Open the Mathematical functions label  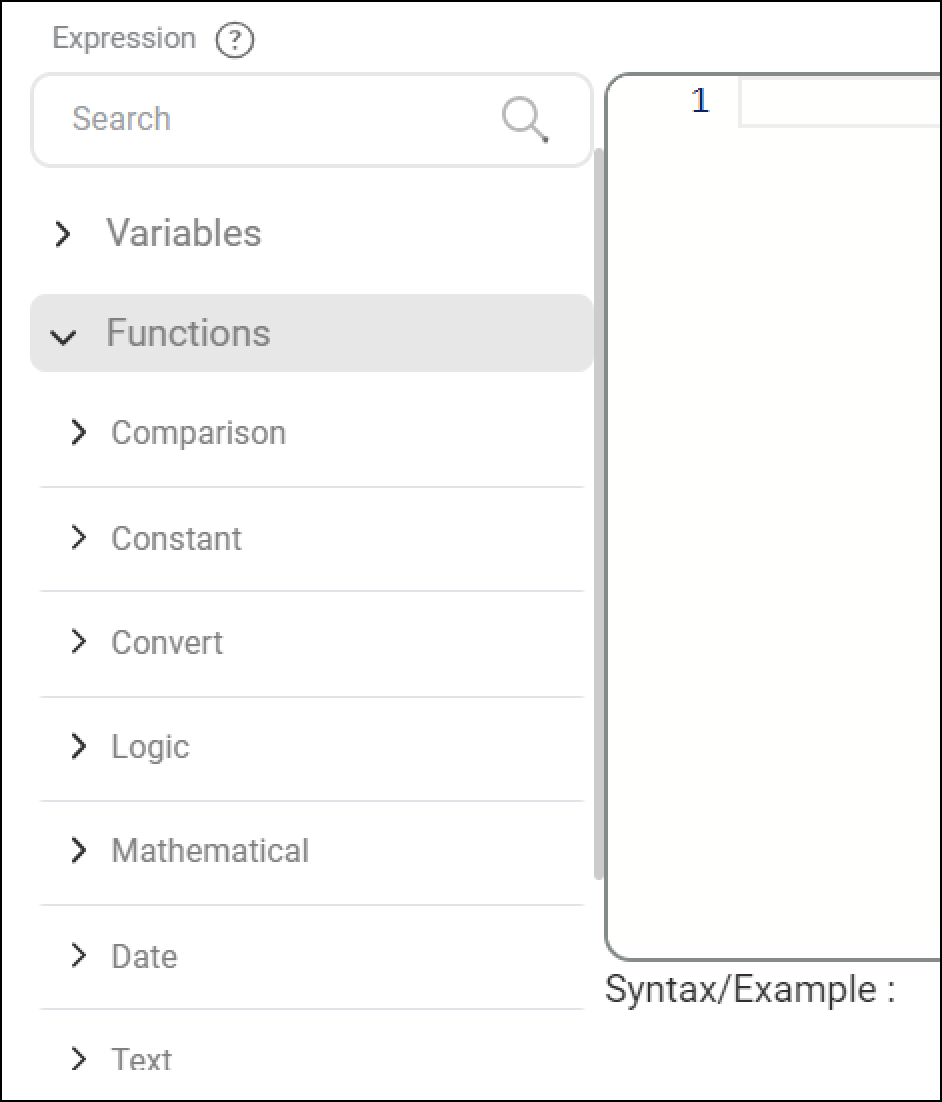point(210,850)
